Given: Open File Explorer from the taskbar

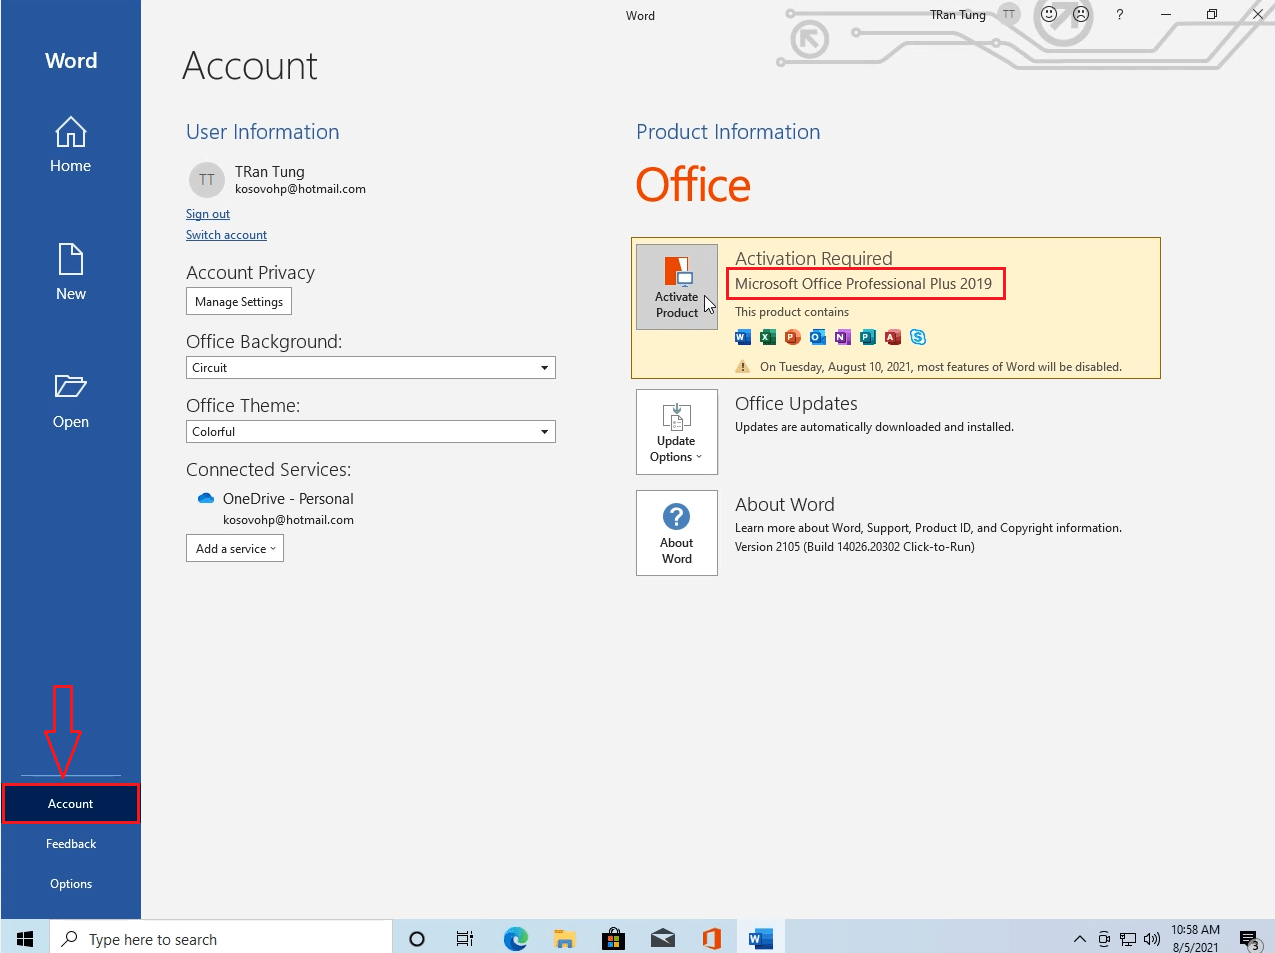Looking at the screenshot, I should 565,938.
